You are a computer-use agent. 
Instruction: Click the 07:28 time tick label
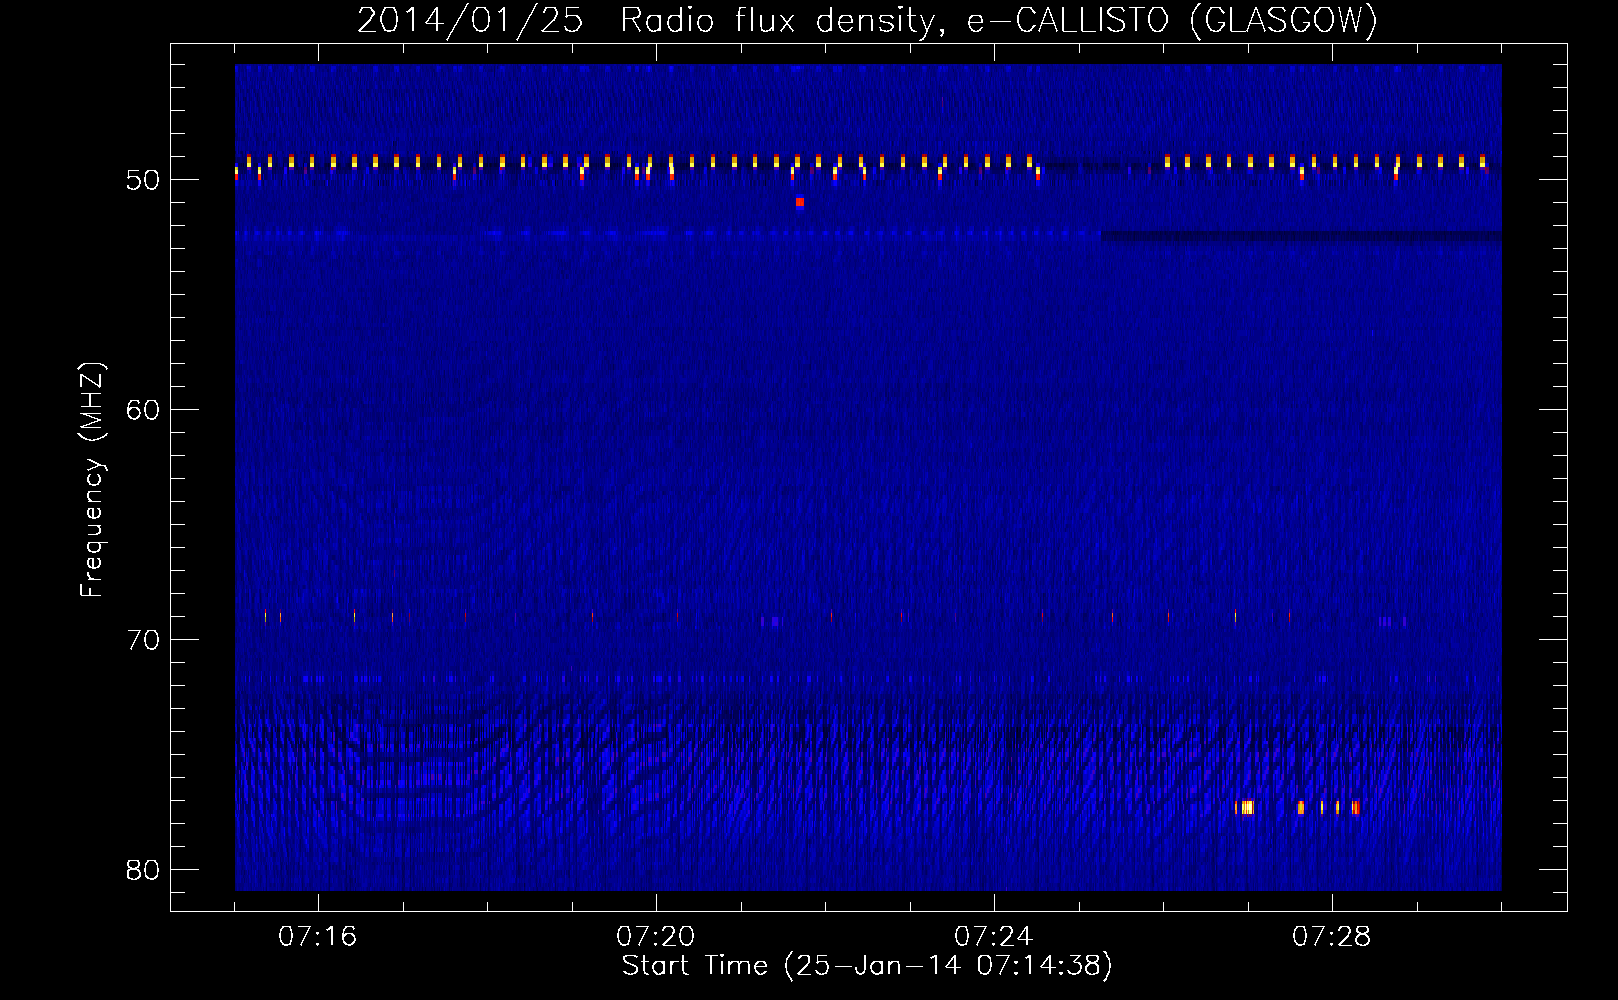1331,937
